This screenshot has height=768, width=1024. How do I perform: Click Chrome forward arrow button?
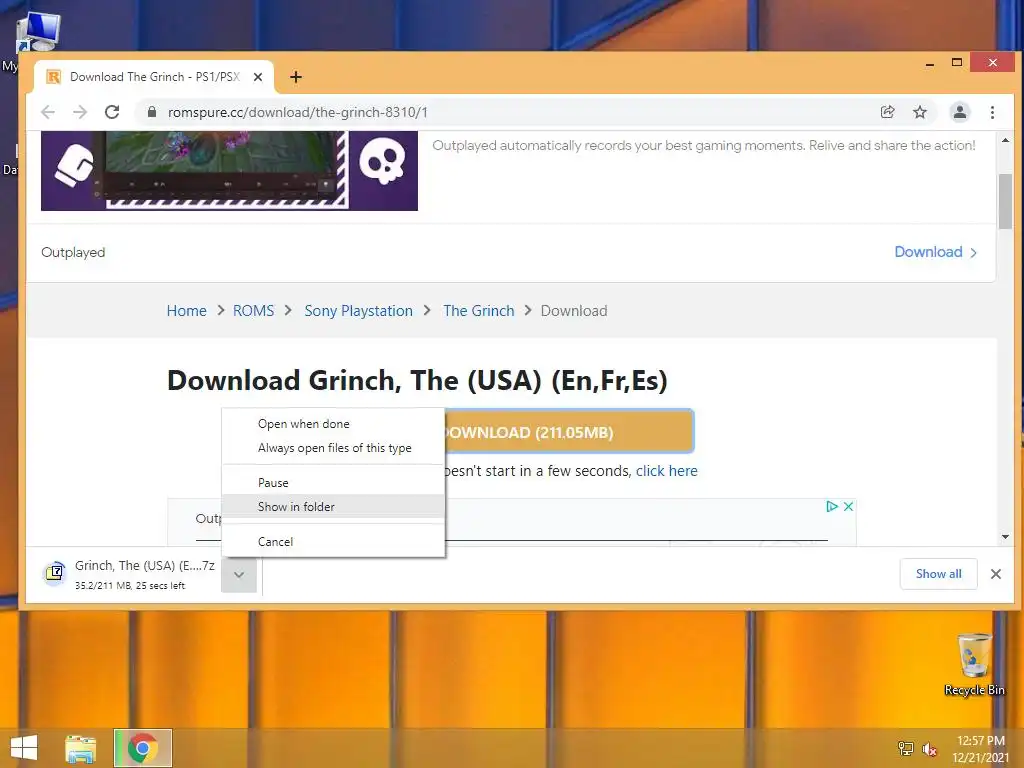pyautogui.click(x=80, y=112)
